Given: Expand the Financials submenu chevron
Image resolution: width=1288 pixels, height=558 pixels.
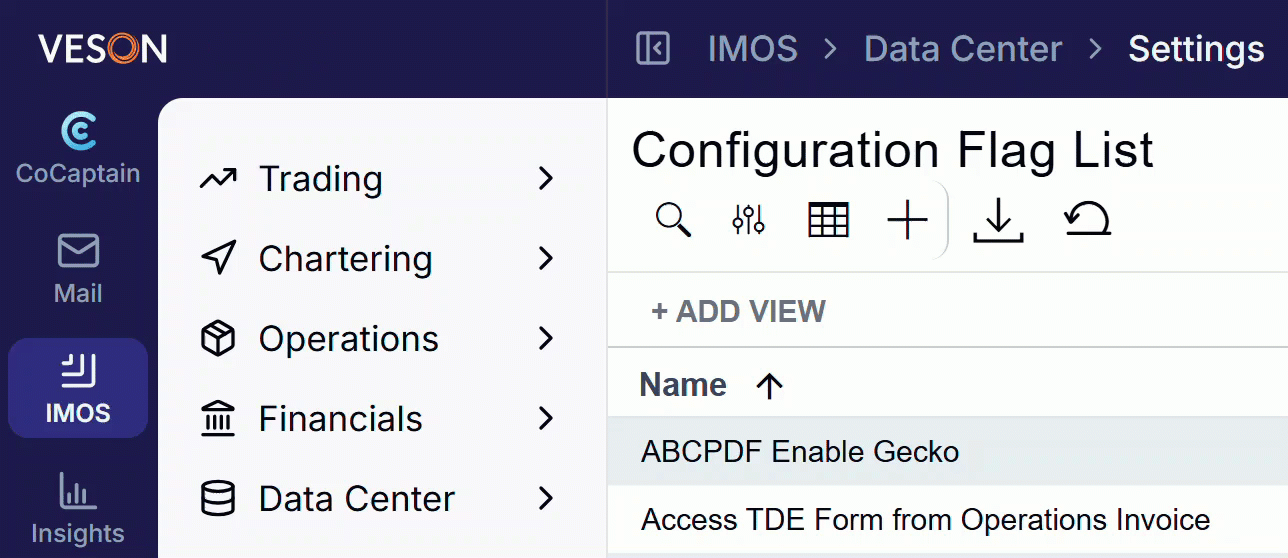Looking at the screenshot, I should [x=545, y=419].
